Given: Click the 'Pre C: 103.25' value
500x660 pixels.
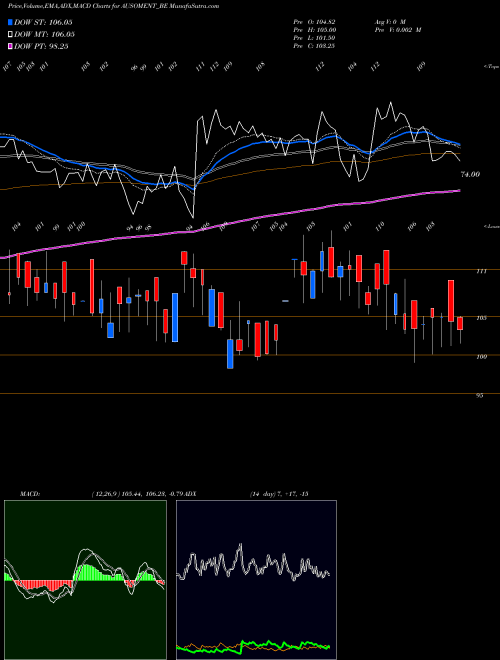Looking at the screenshot, I should [x=314, y=46].
